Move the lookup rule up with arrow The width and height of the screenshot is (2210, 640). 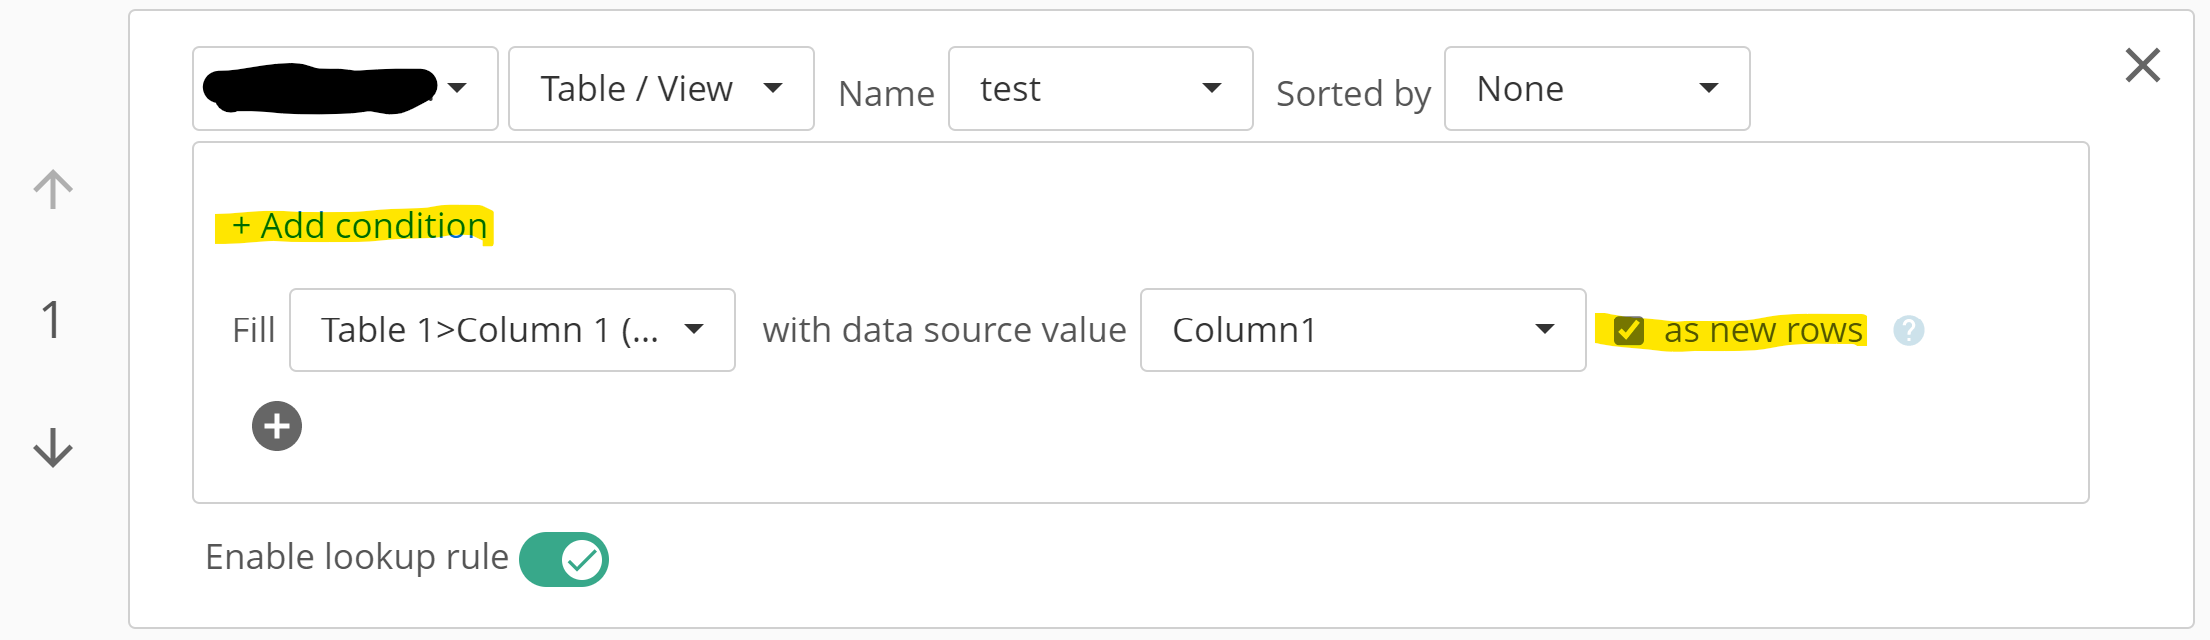click(53, 189)
